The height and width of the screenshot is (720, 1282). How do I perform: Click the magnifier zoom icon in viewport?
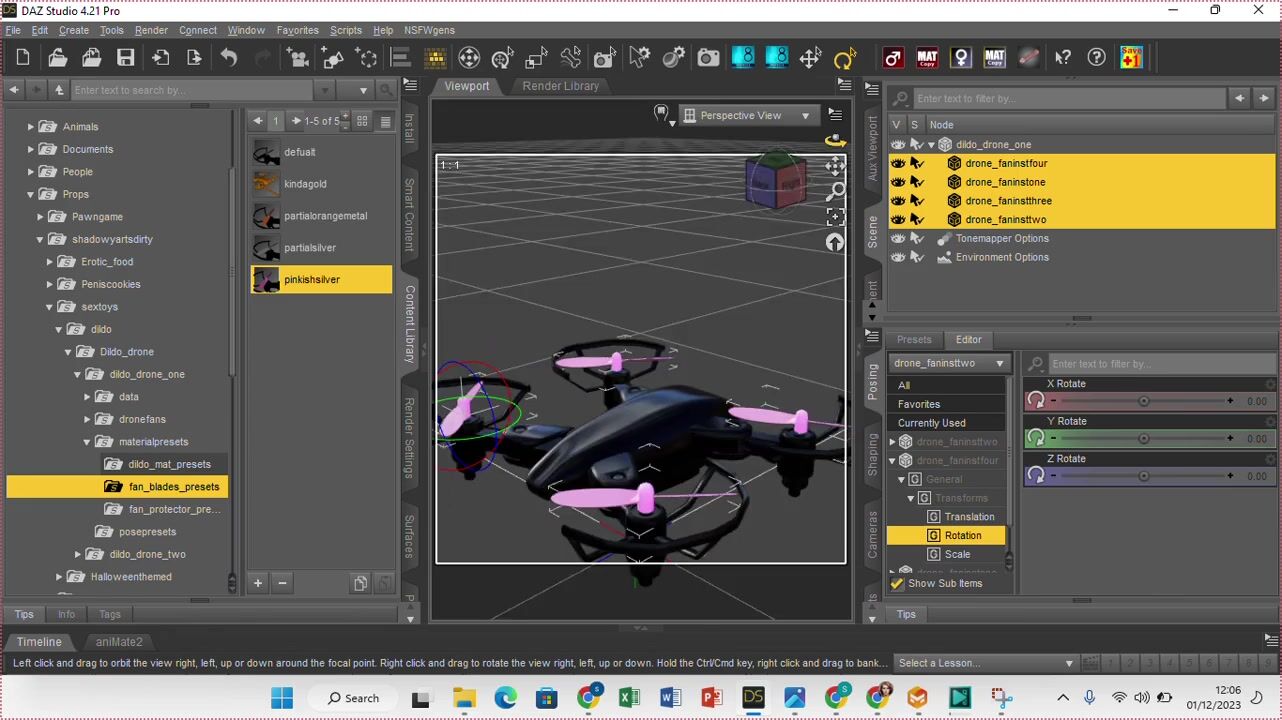pyautogui.click(x=835, y=191)
